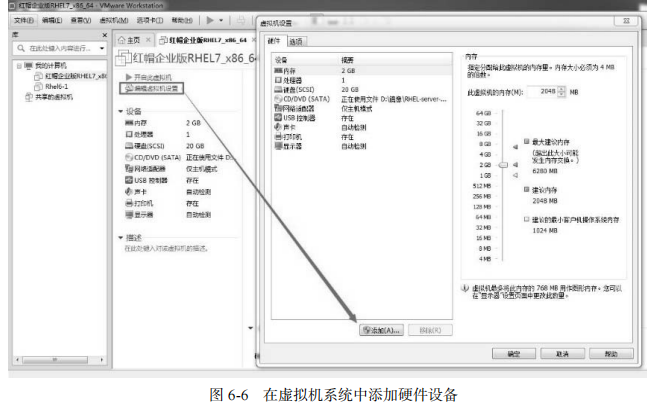This screenshot has height=406, width=647.
Task: Close the 主页 tab with its X
Action: [x=148, y=40]
